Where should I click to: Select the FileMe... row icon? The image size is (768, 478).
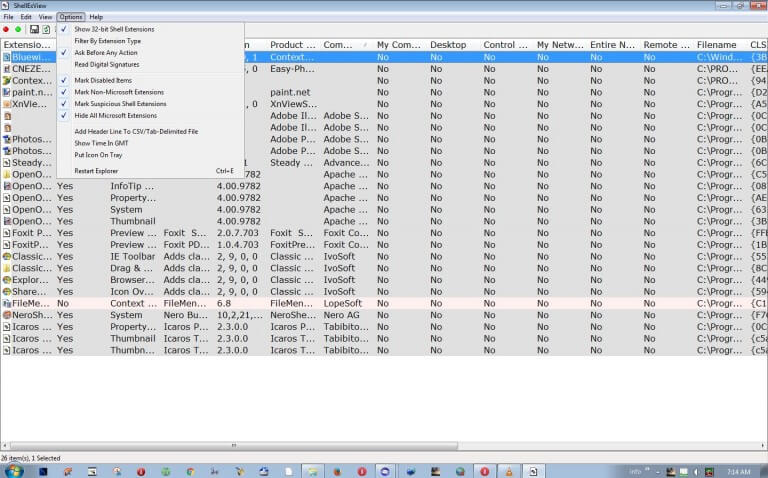[7, 304]
